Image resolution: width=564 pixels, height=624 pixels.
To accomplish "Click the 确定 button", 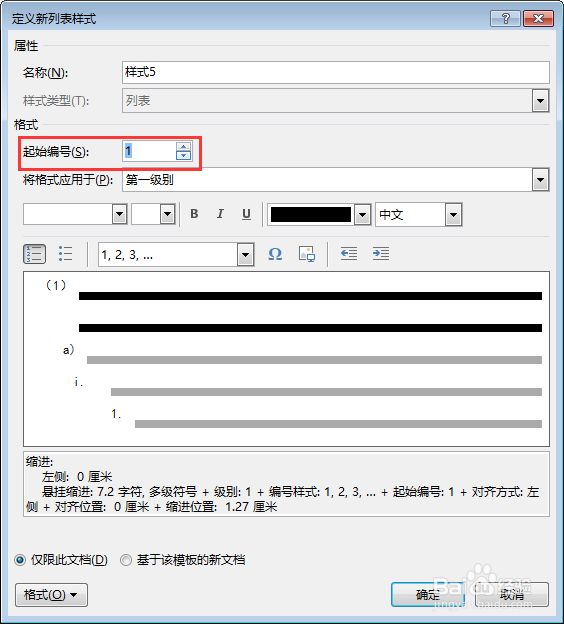I will 428,595.
